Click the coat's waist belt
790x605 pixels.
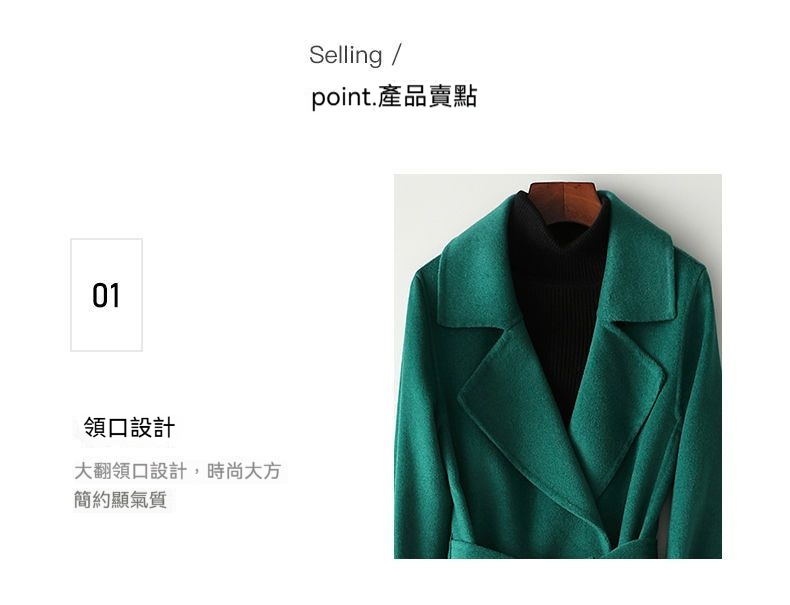(x=552, y=549)
